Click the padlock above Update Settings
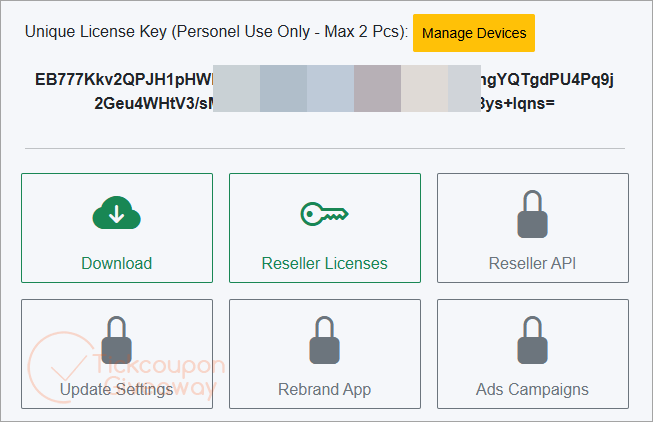 [x=117, y=340]
